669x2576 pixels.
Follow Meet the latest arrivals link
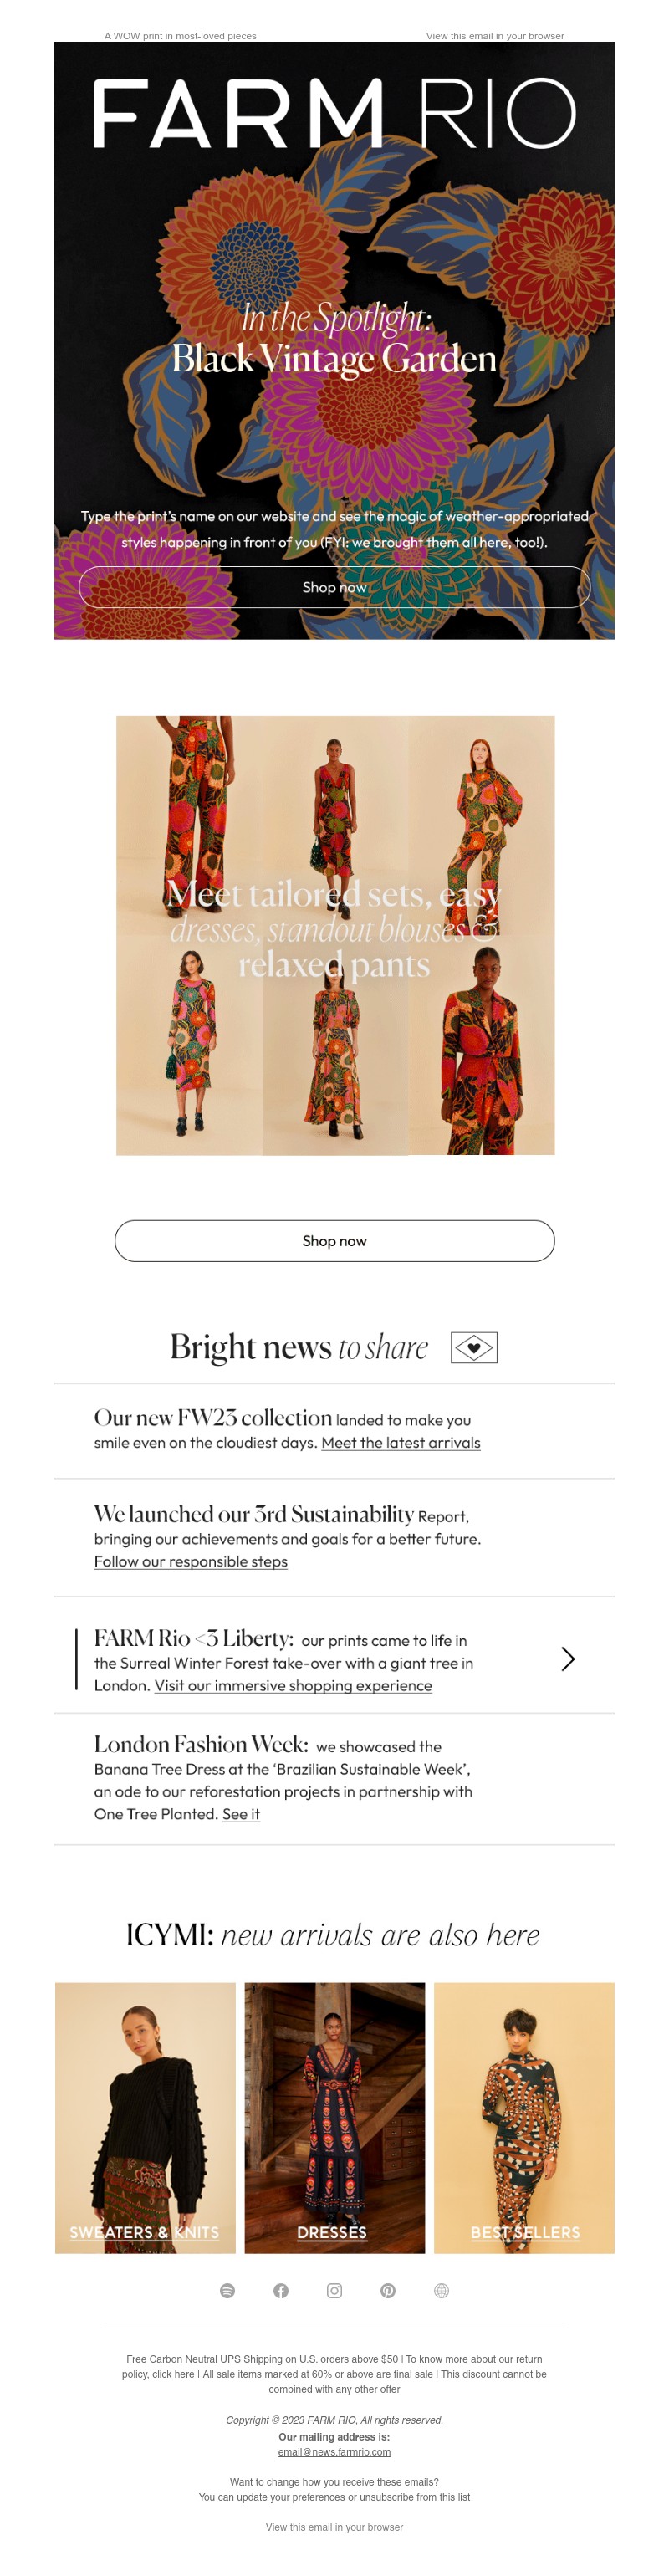point(401,1443)
